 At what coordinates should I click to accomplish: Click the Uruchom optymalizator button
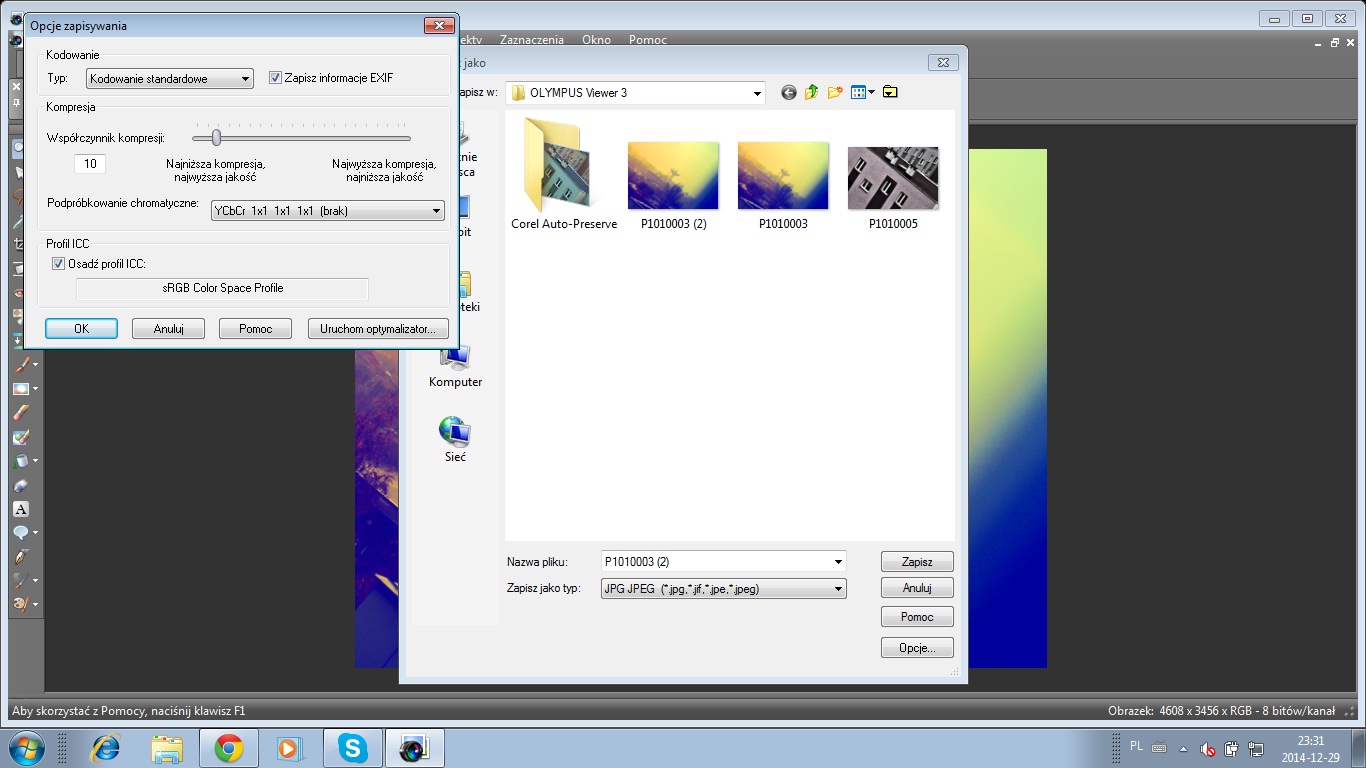tap(378, 329)
